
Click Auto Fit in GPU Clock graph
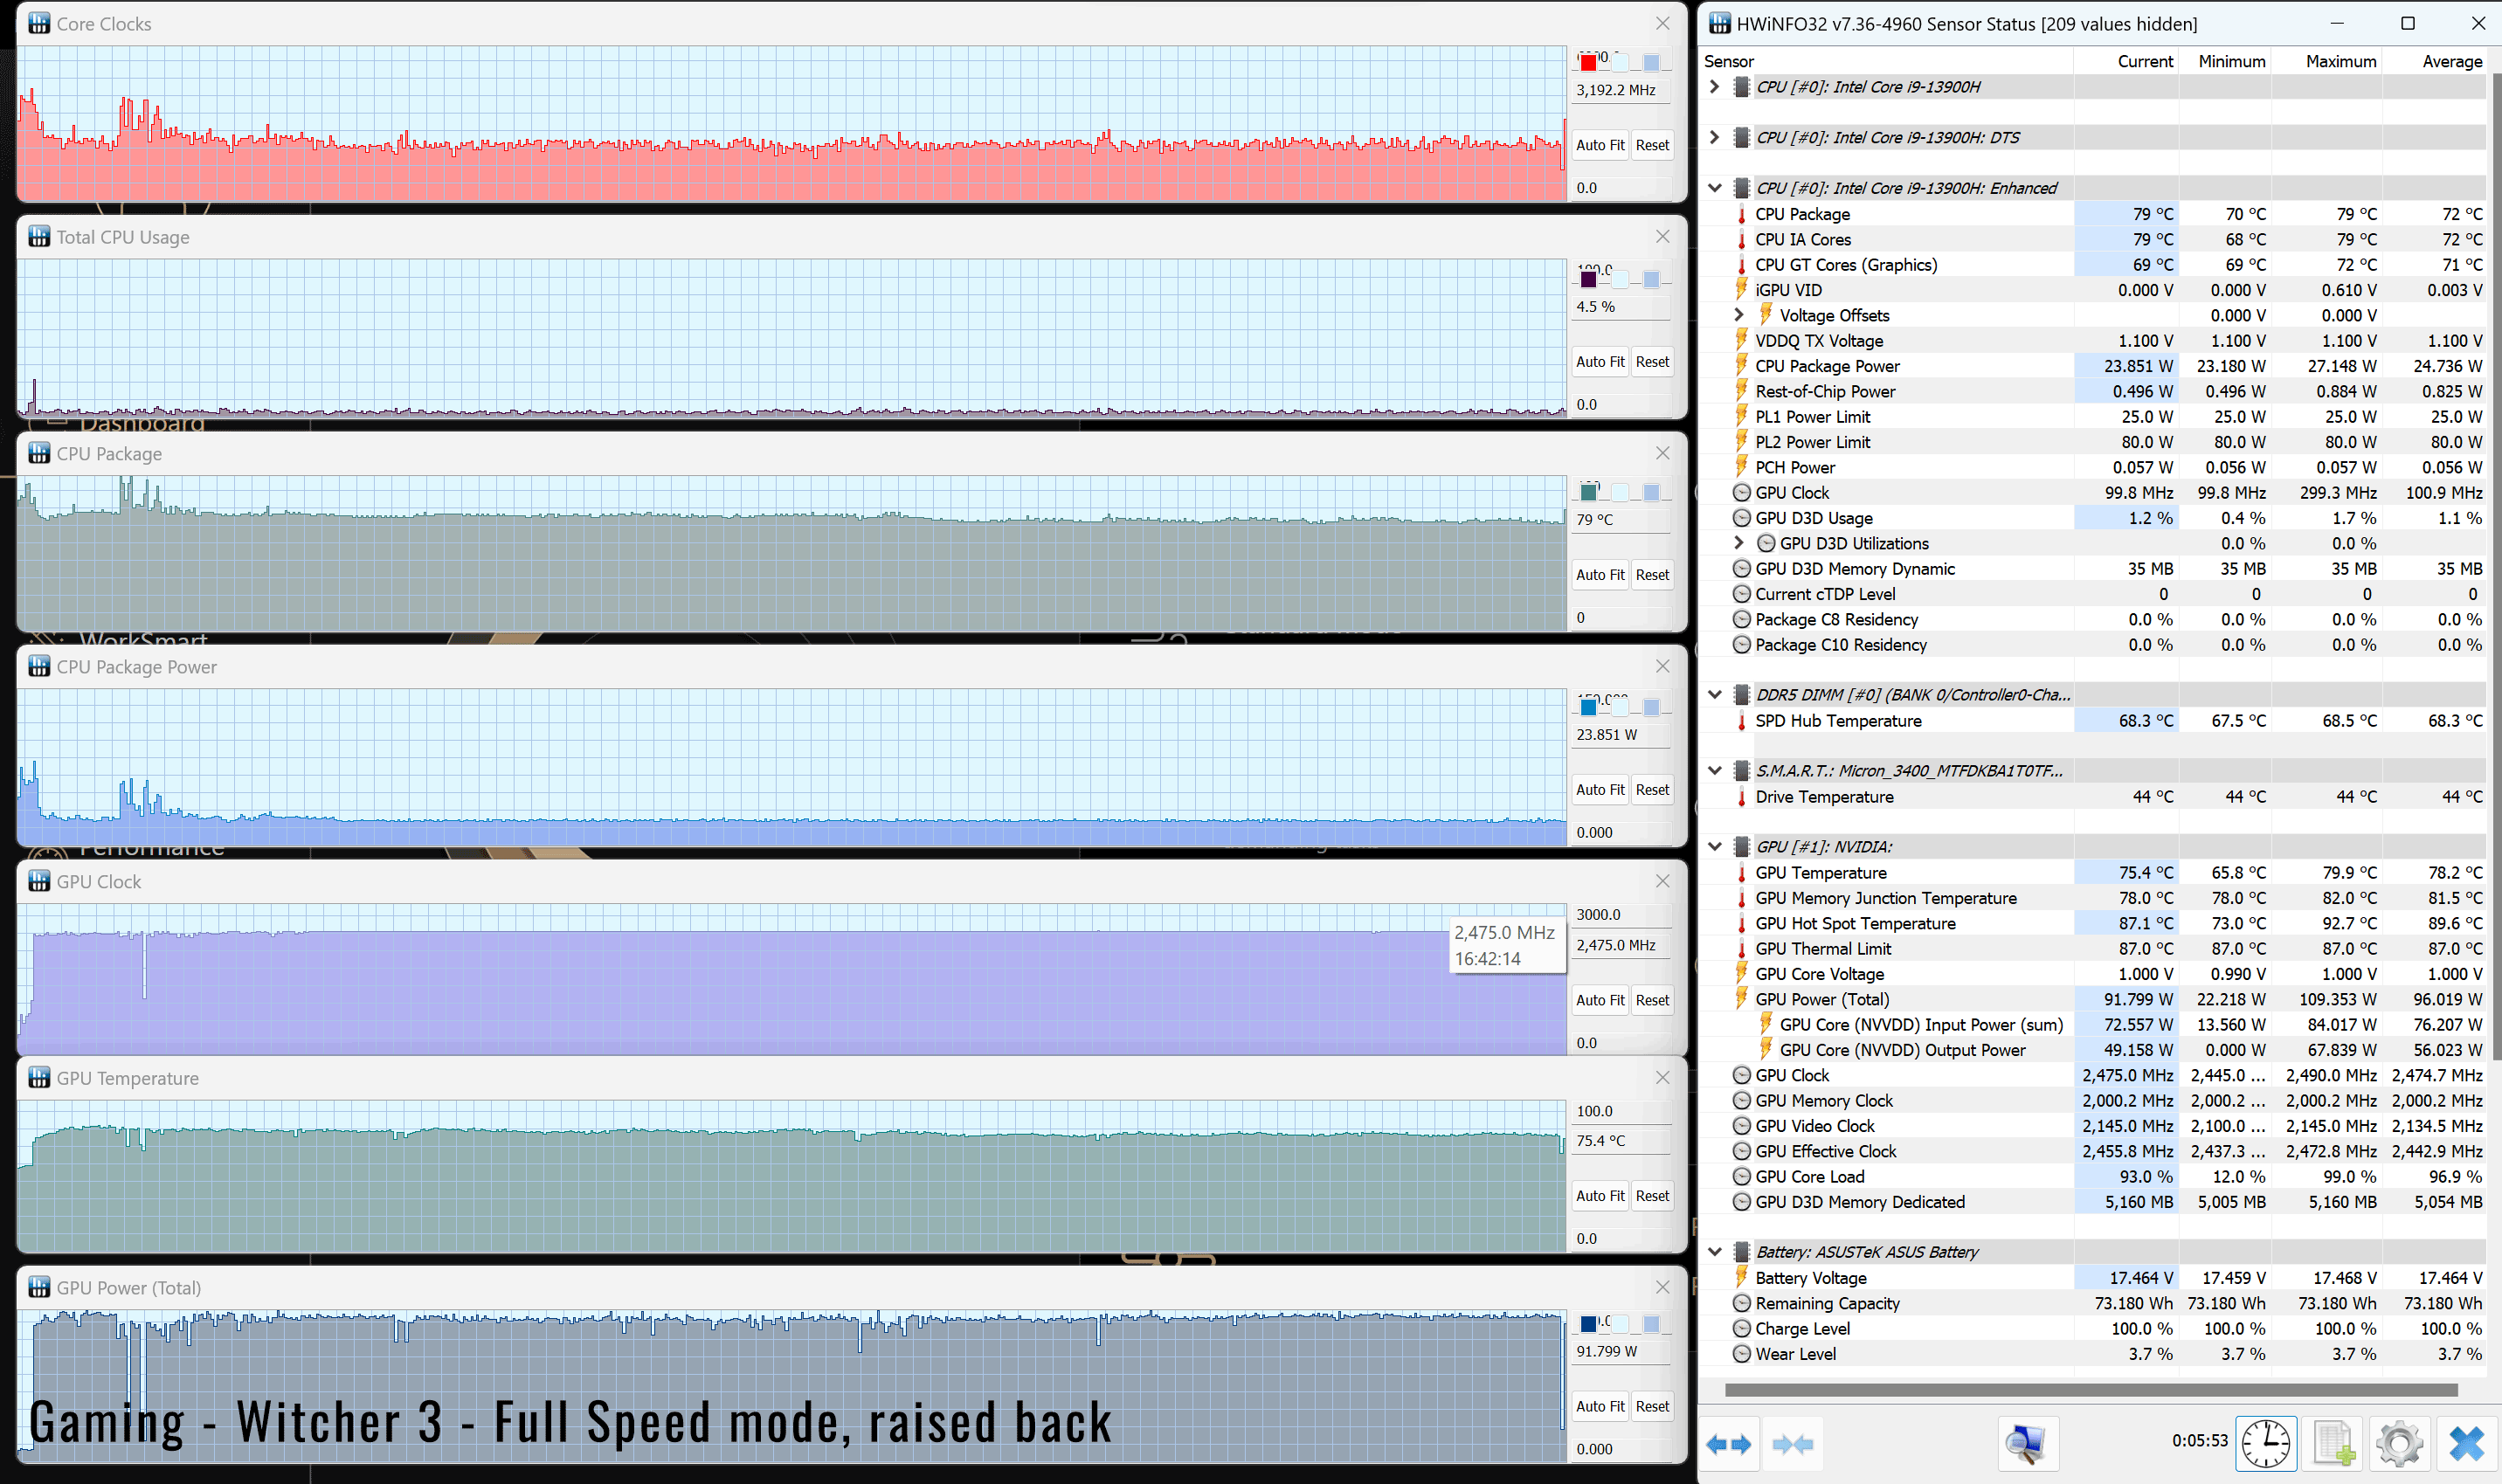pos(1600,1000)
